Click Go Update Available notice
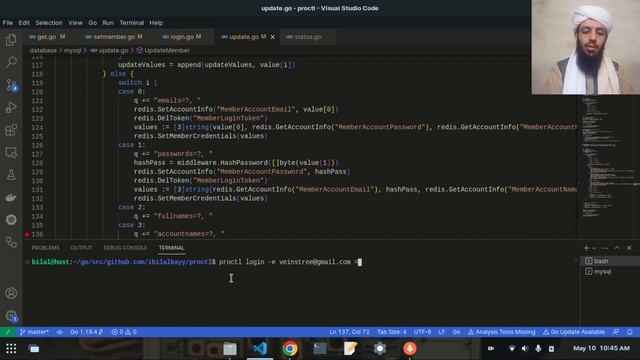This screenshot has height=360, width=640. click(573, 332)
